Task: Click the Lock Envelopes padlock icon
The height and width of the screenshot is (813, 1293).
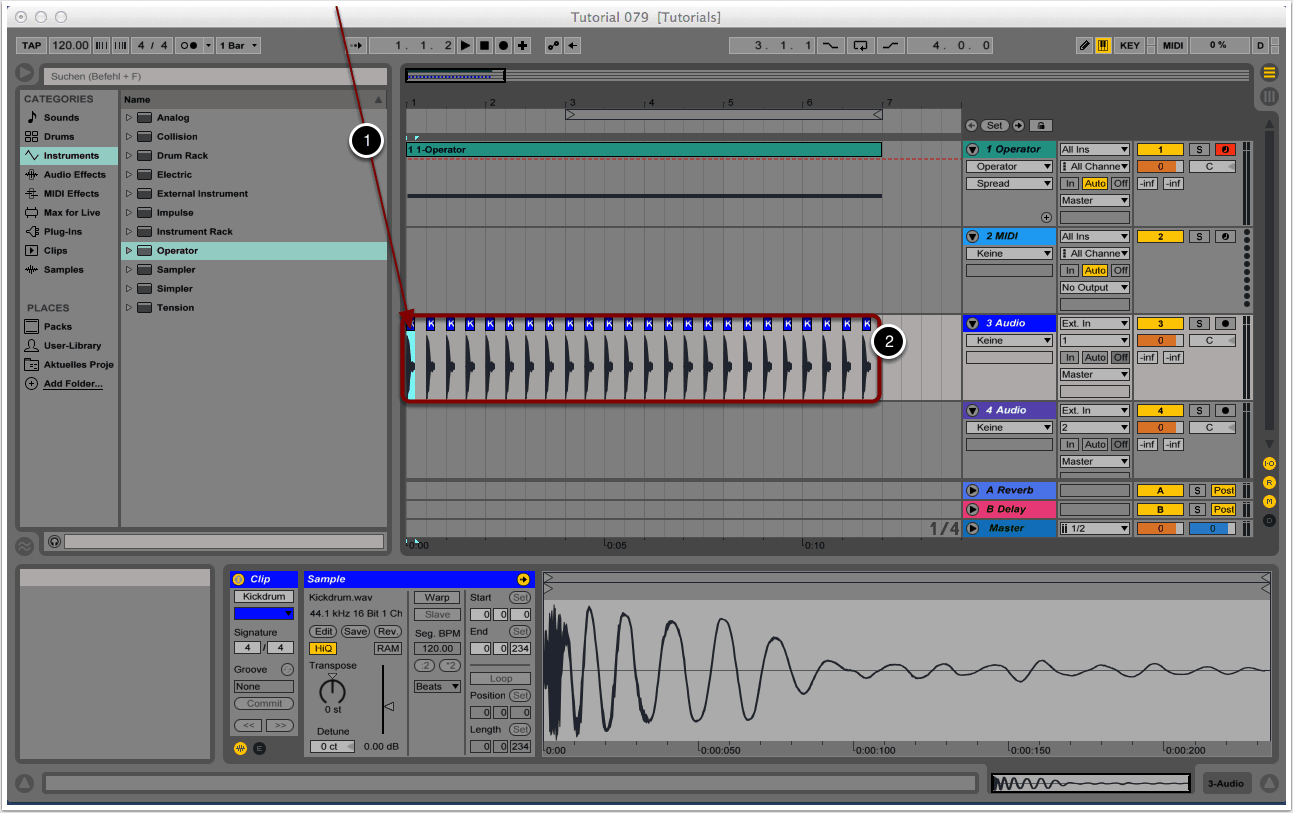Action: [1039, 126]
